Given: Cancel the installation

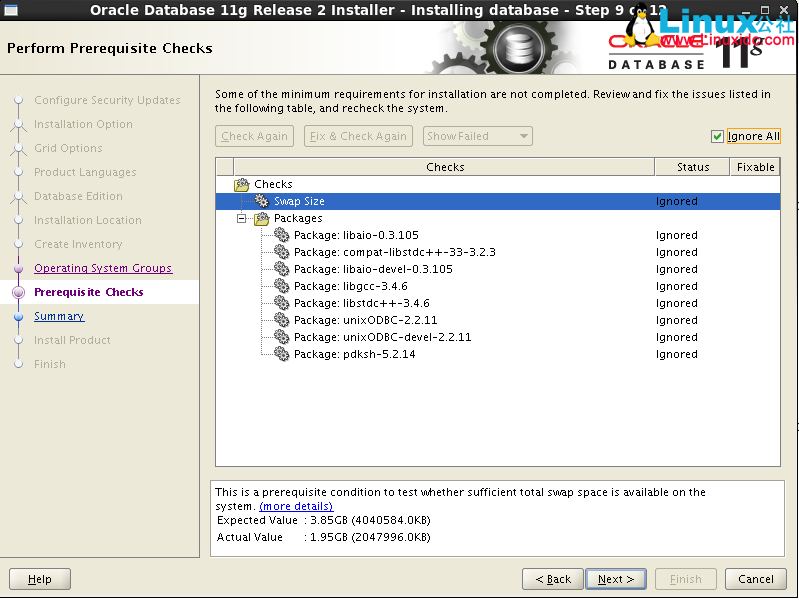Looking at the screenshot, I should (x=756, y=579).
